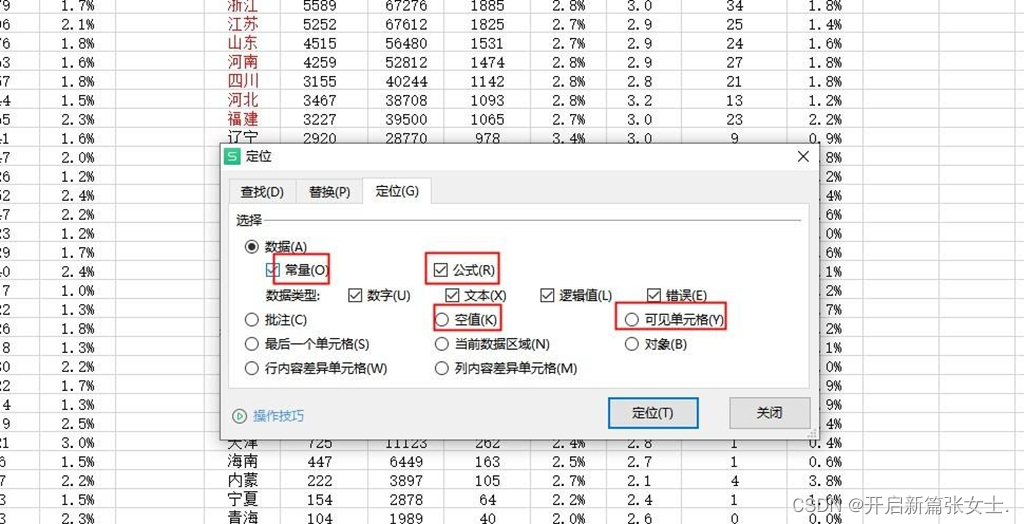Click the 河南 cell
This screenshot has height=524, width=1024.
(242, 62)
